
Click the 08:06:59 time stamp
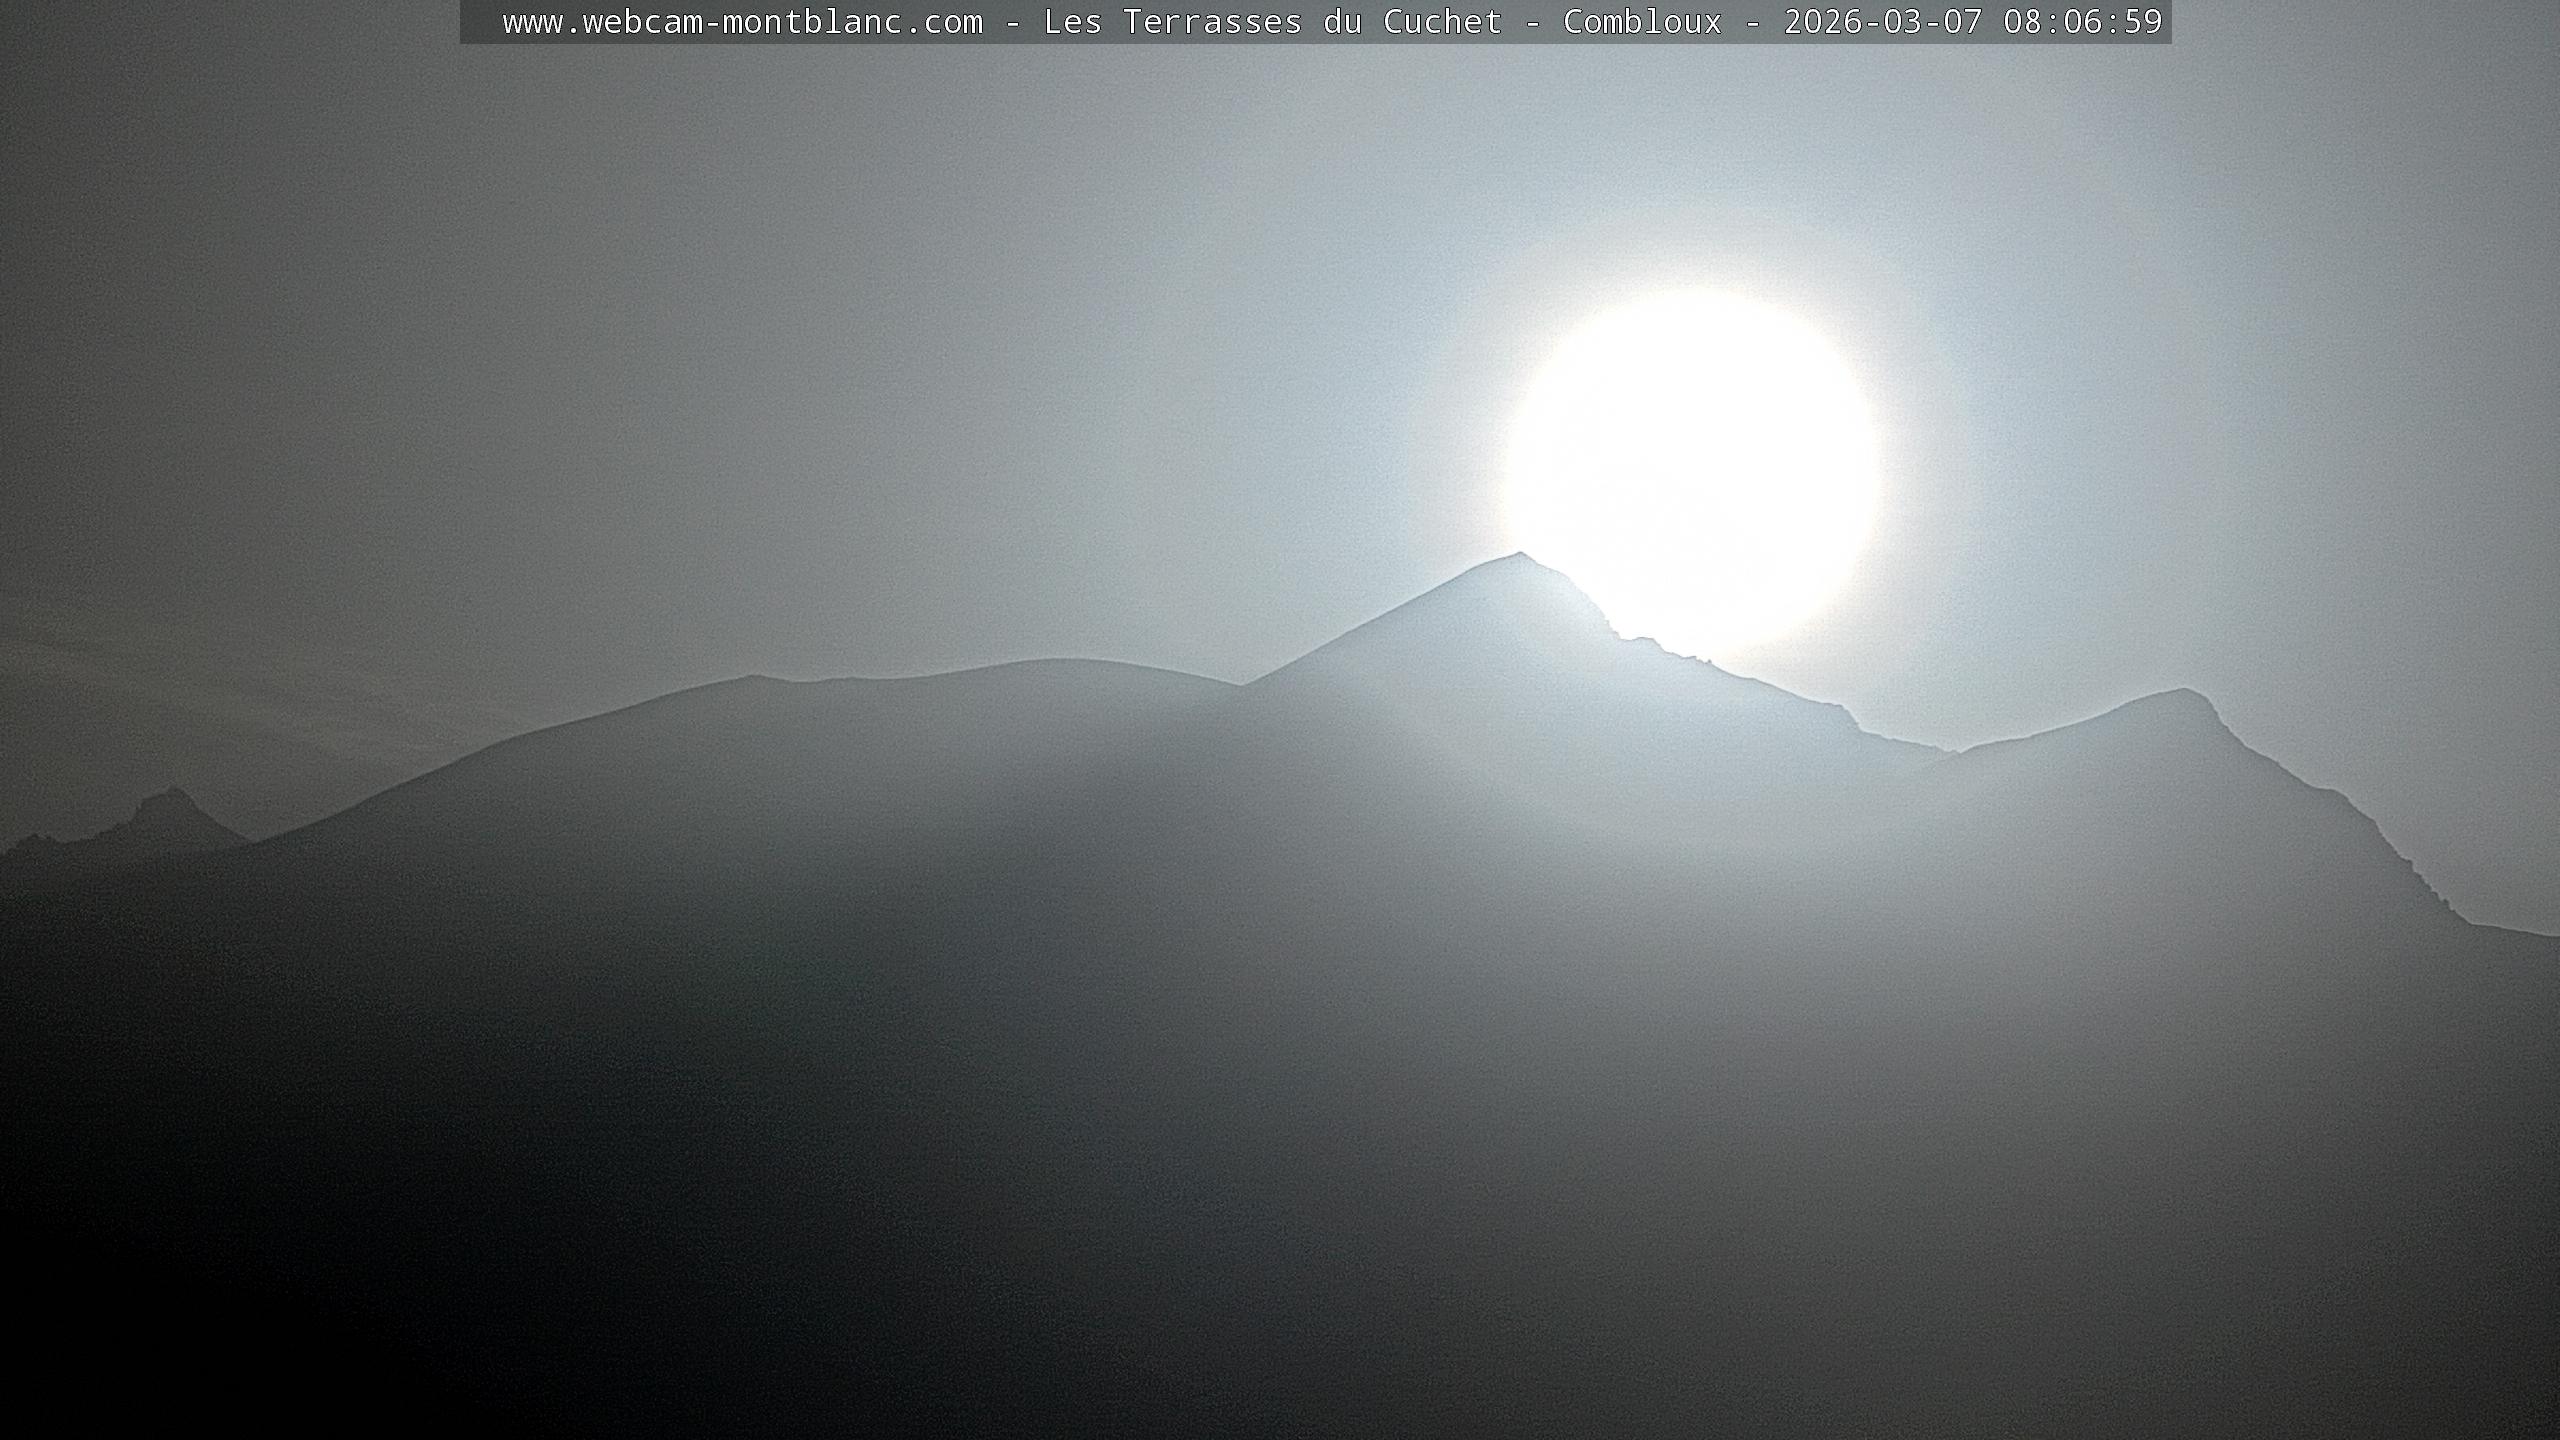(x=2083, y=22)
